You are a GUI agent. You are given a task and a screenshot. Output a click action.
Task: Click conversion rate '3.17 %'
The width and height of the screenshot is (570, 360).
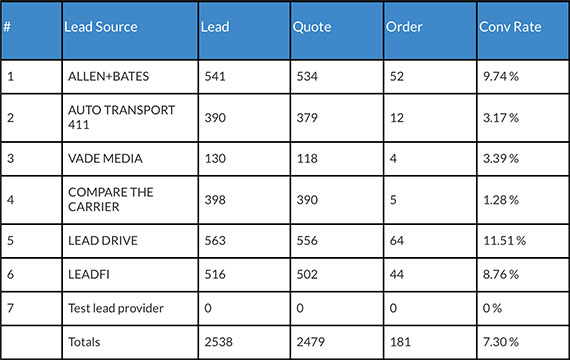tap(501, 118)
